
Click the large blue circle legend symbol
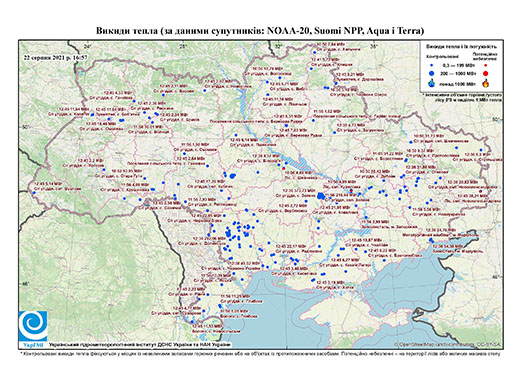pos(432,73)
